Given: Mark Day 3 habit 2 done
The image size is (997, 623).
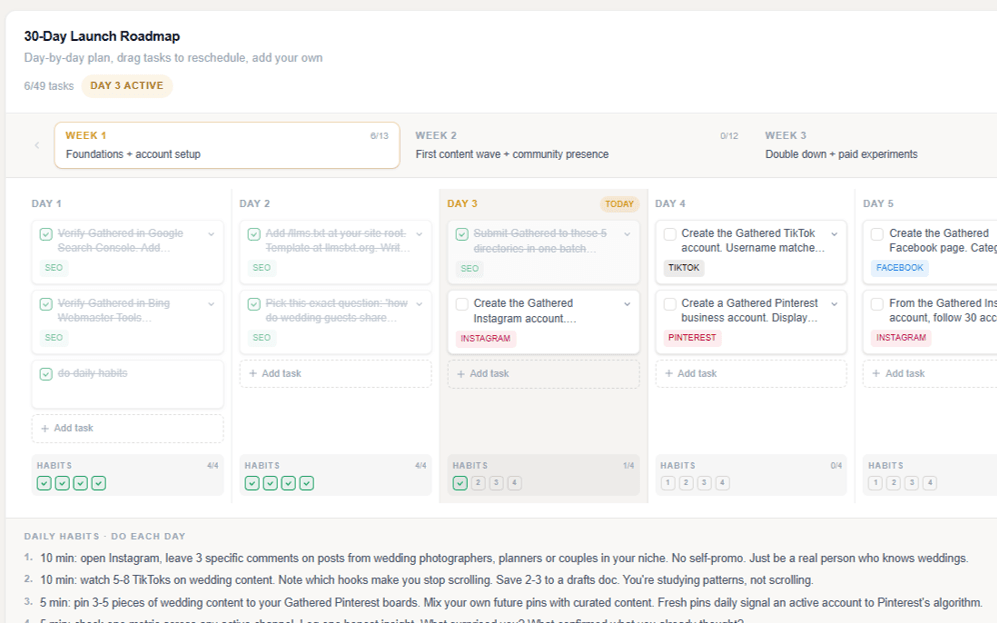Looking at the screenshot, I should [478, 483].
